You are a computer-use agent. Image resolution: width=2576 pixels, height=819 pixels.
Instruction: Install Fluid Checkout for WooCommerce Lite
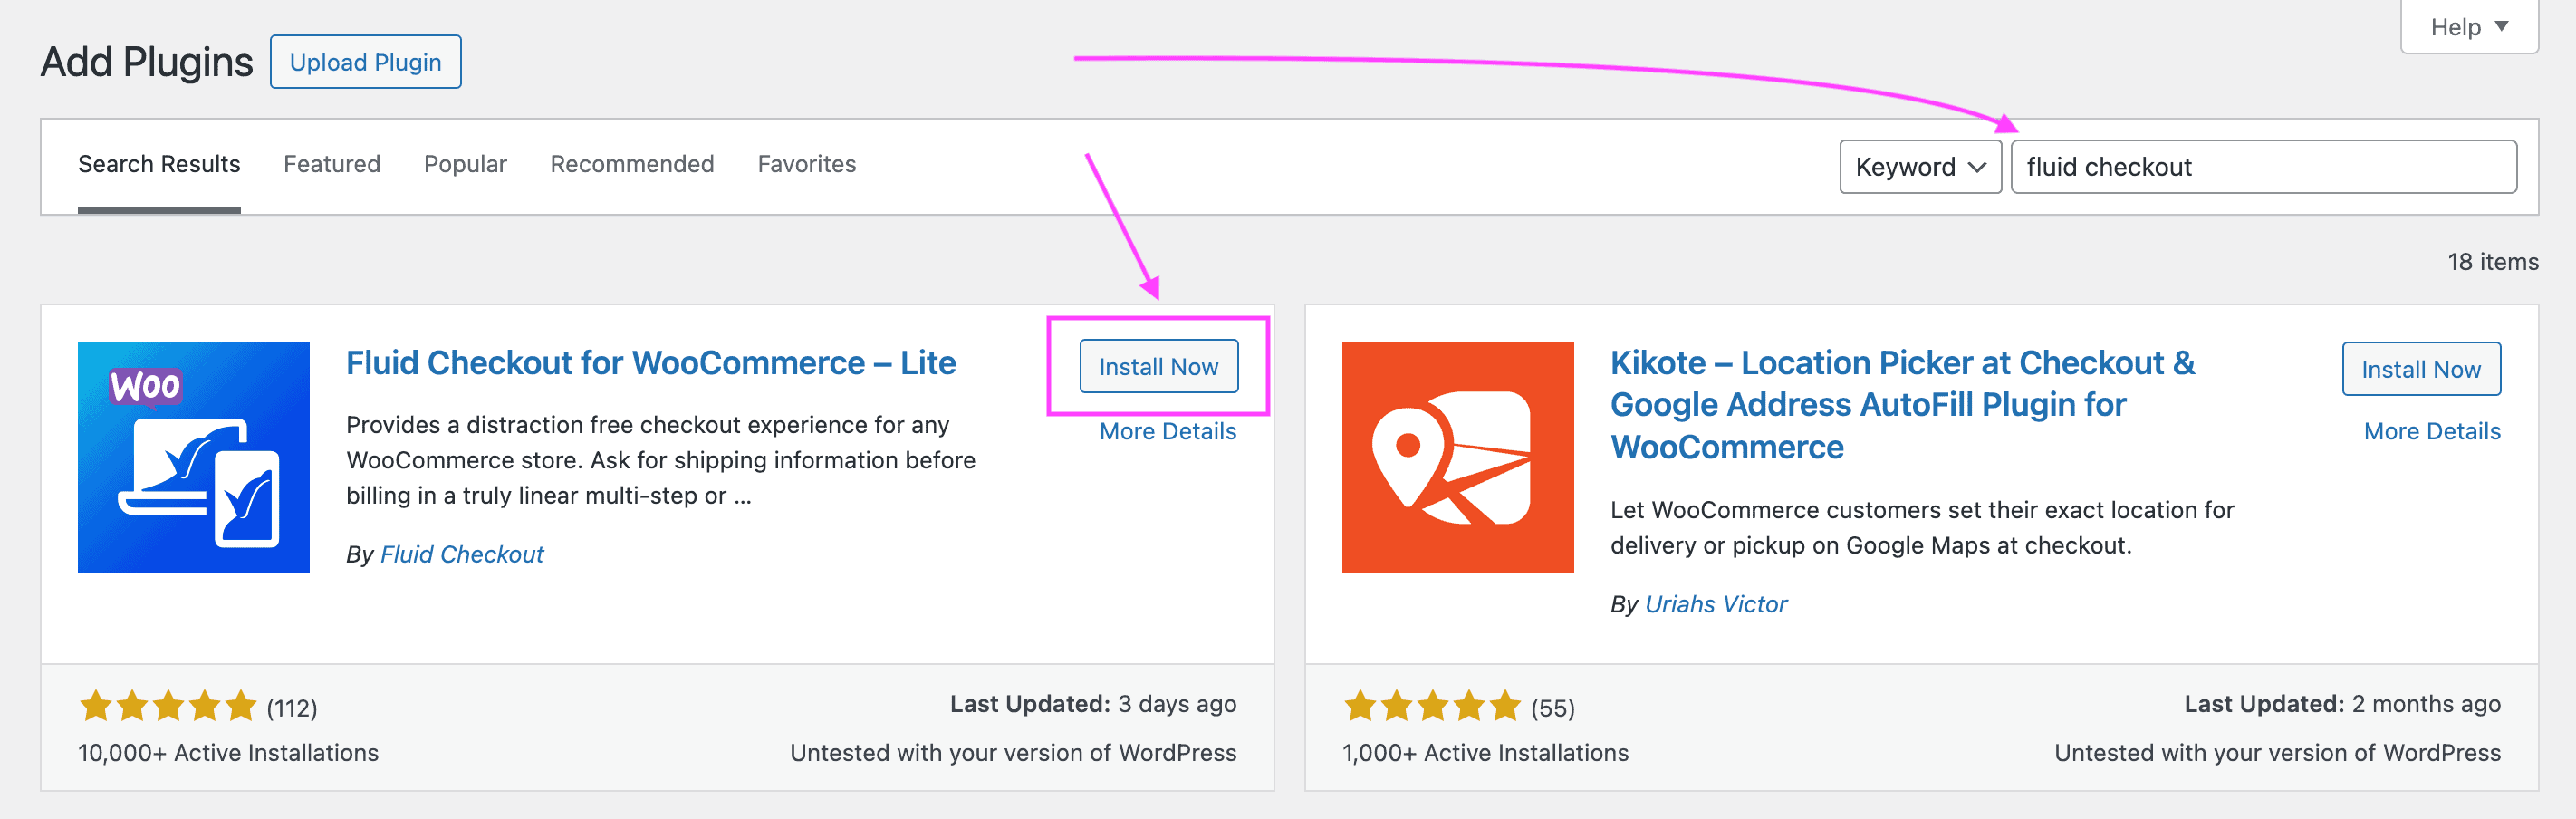1158,367
